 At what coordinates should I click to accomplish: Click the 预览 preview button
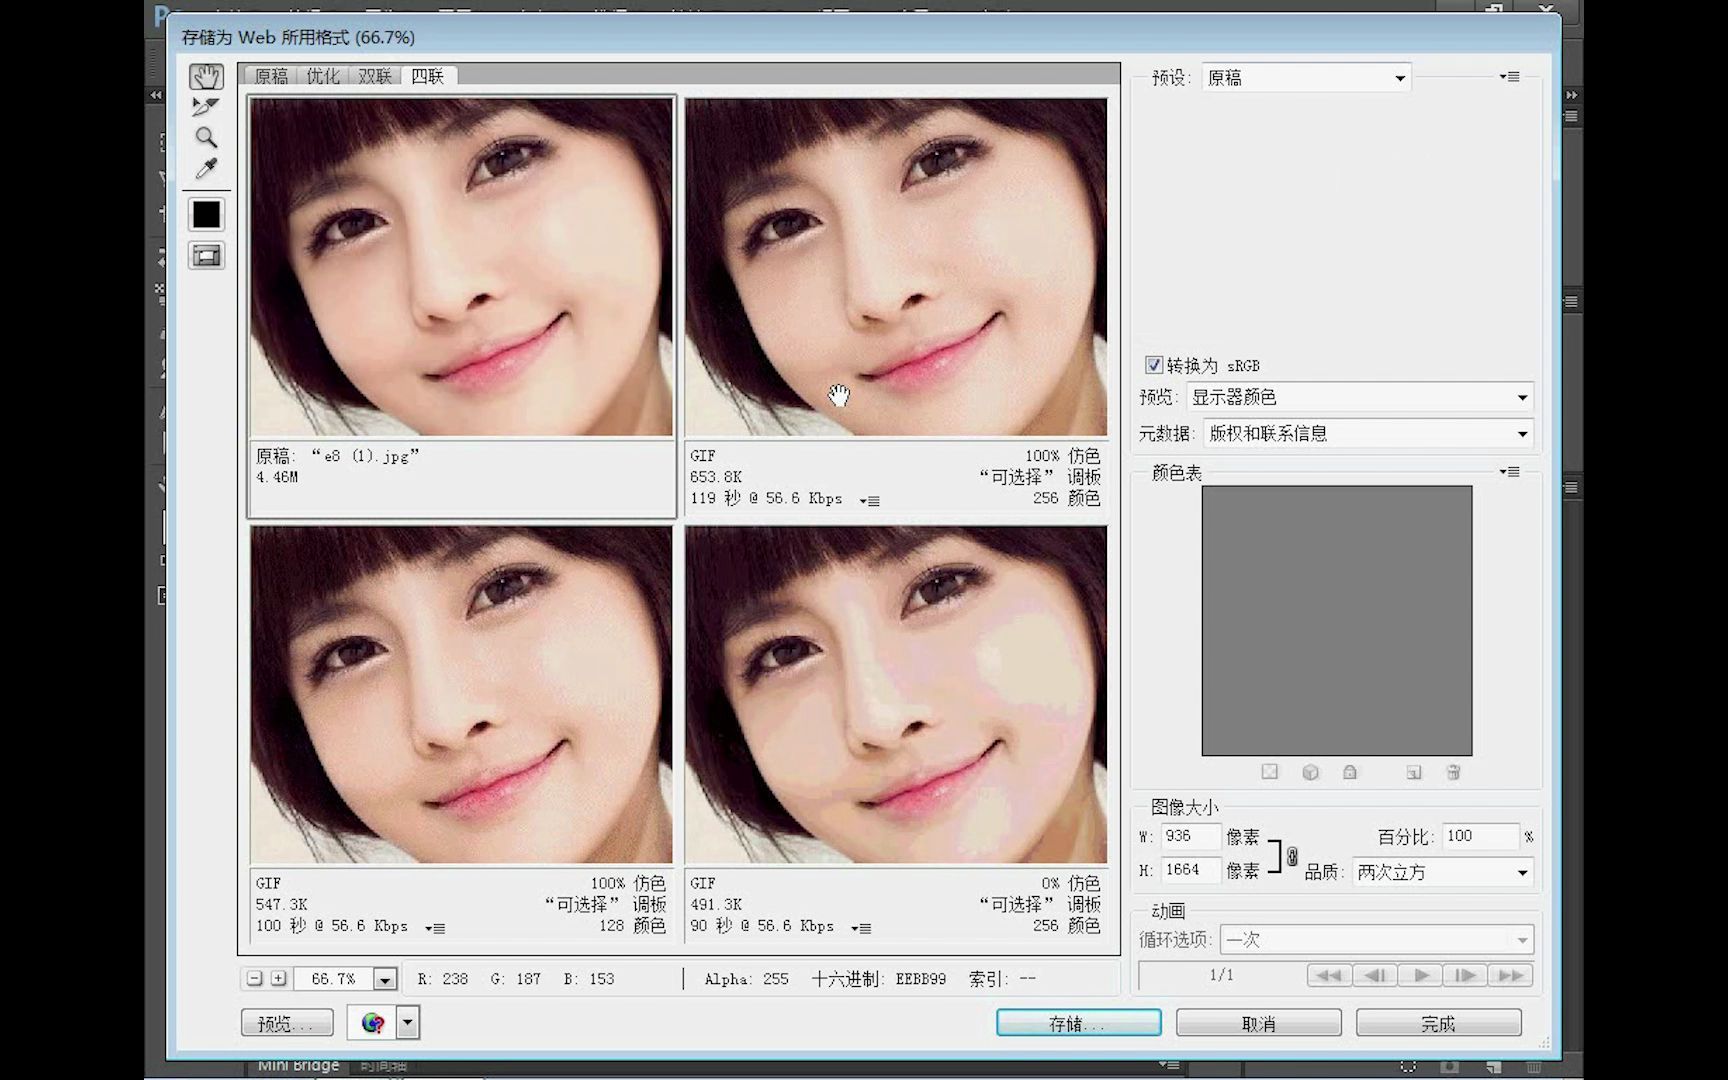287,1023
